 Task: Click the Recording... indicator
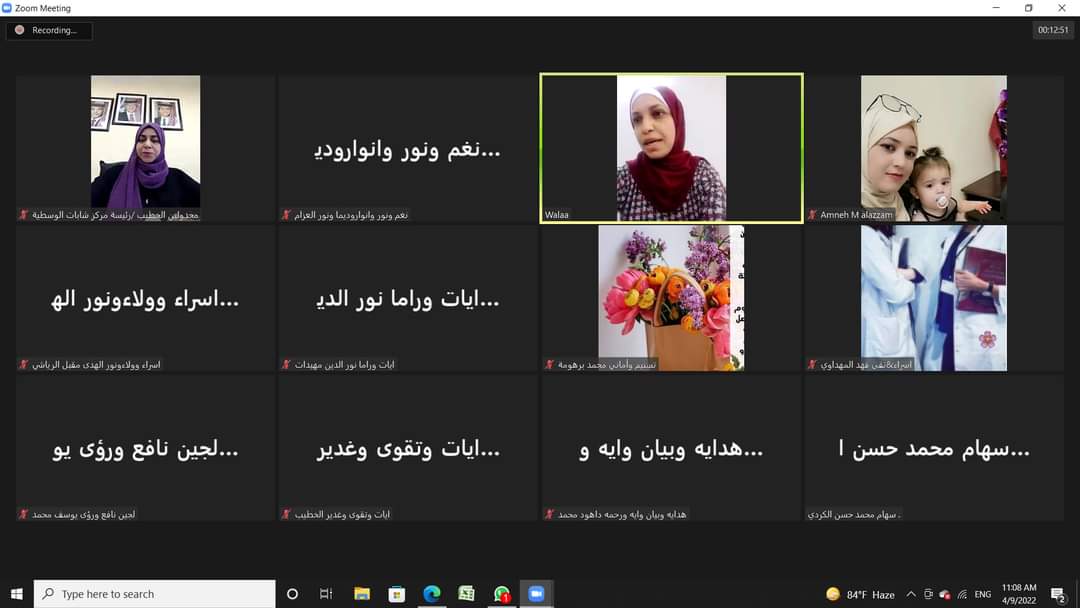pos(48,30)
